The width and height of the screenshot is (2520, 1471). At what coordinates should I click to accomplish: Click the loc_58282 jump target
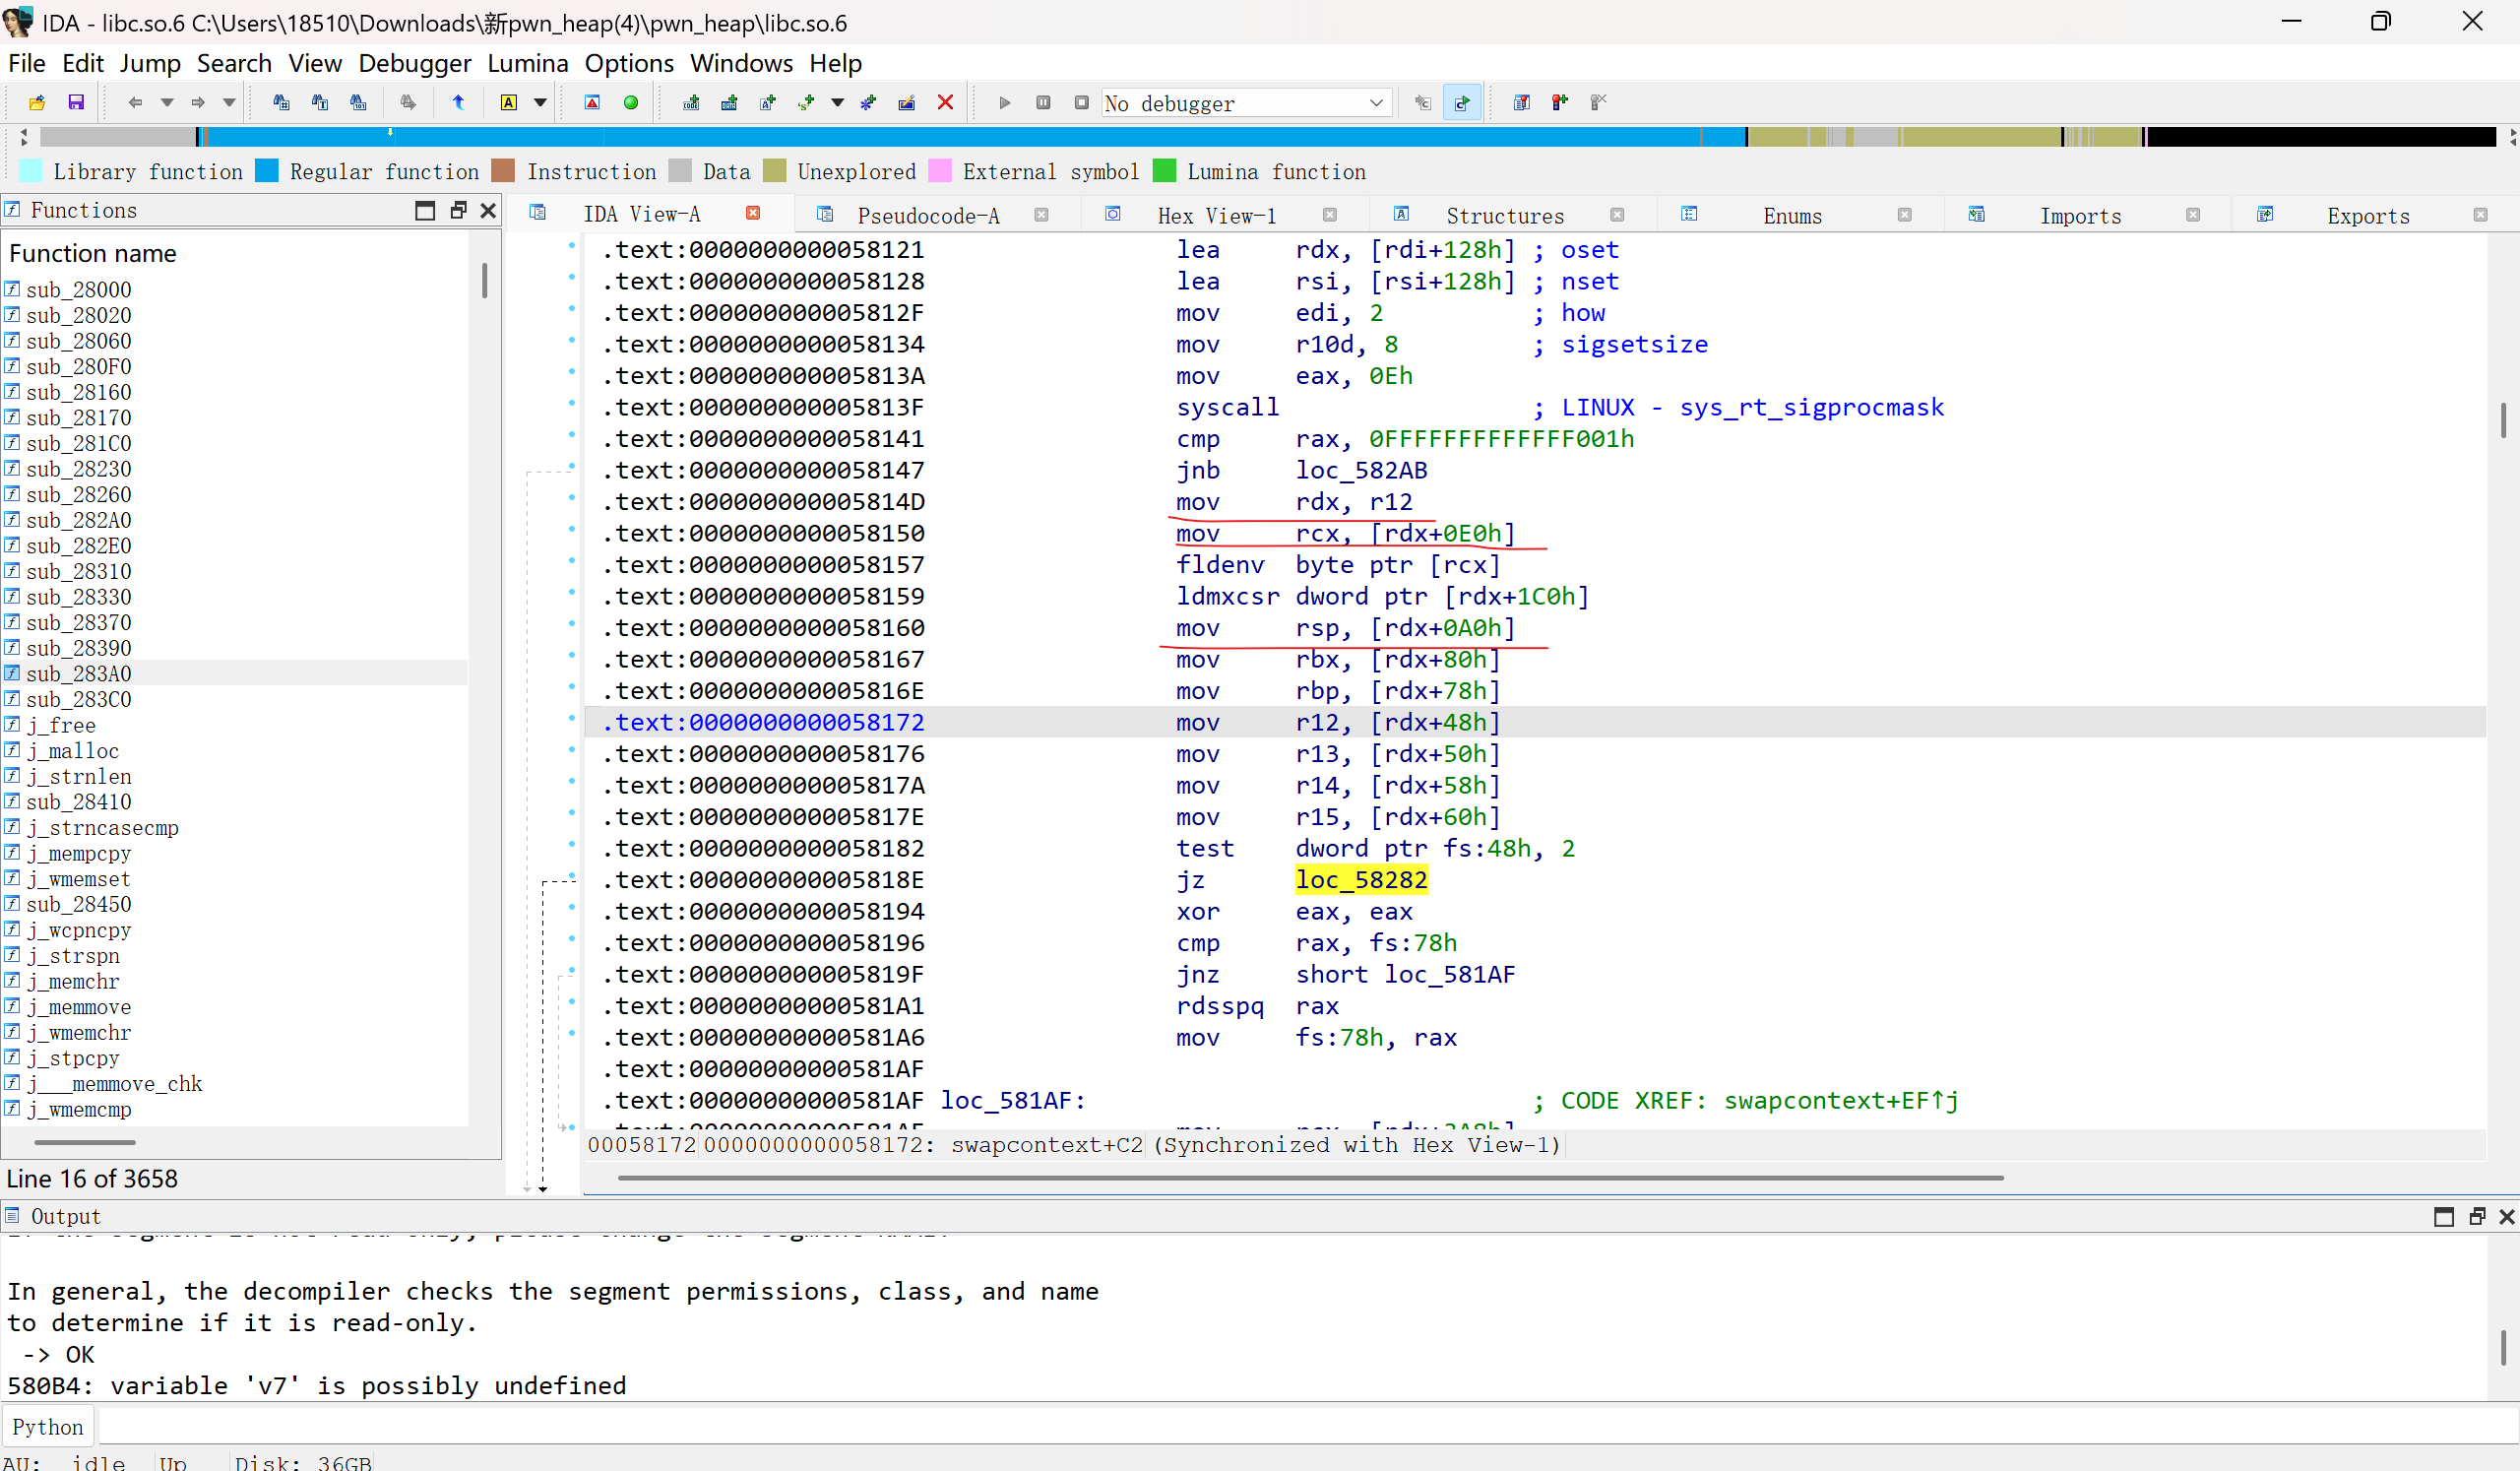click(x=1361, y=880)
